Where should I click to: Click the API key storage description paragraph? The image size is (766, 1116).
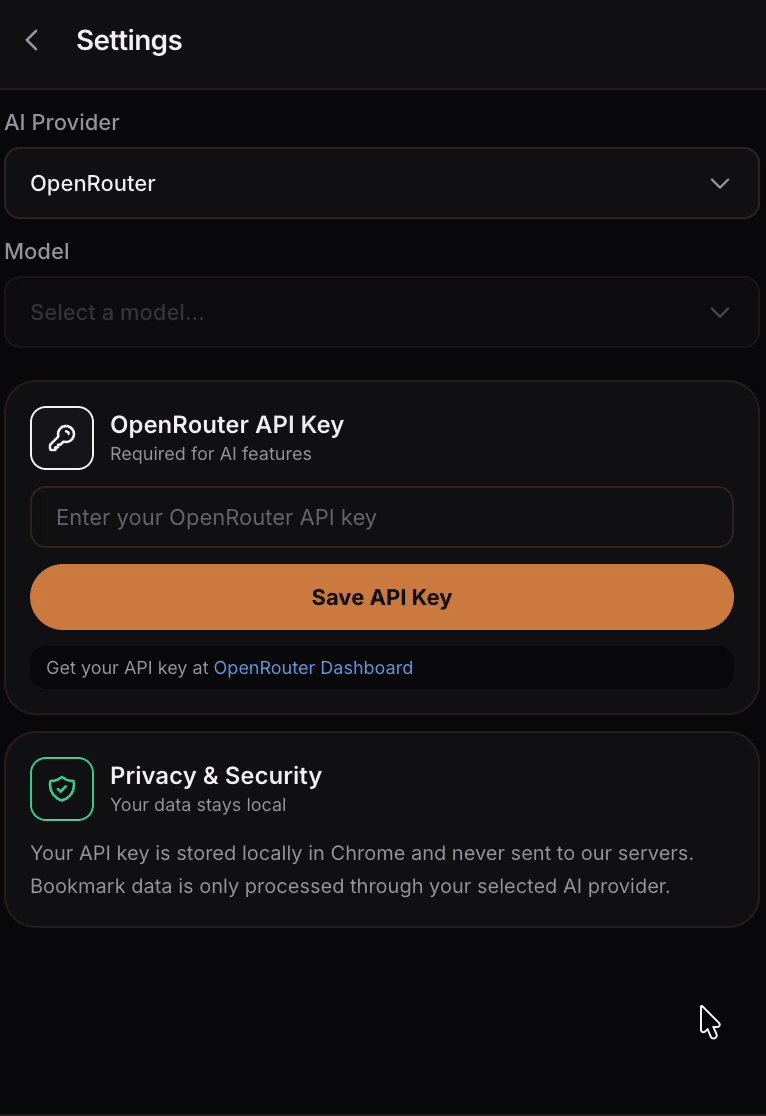tap(362, 870)
